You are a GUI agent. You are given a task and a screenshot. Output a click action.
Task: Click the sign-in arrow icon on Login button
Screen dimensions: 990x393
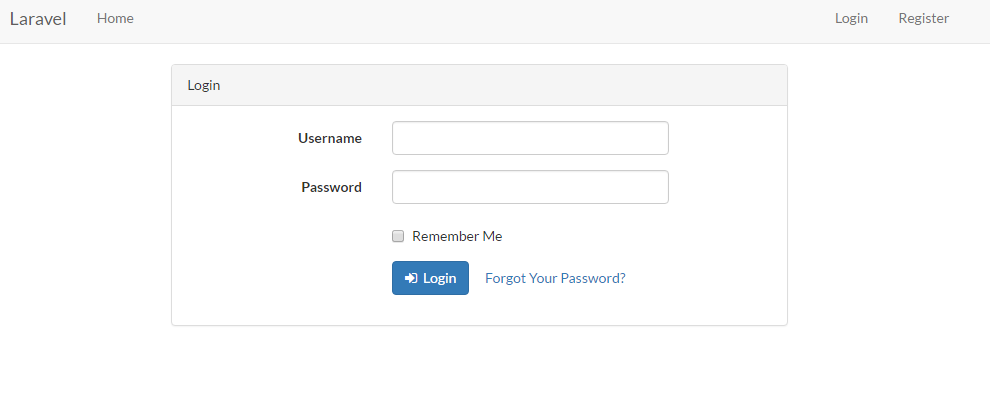[411, 278]
